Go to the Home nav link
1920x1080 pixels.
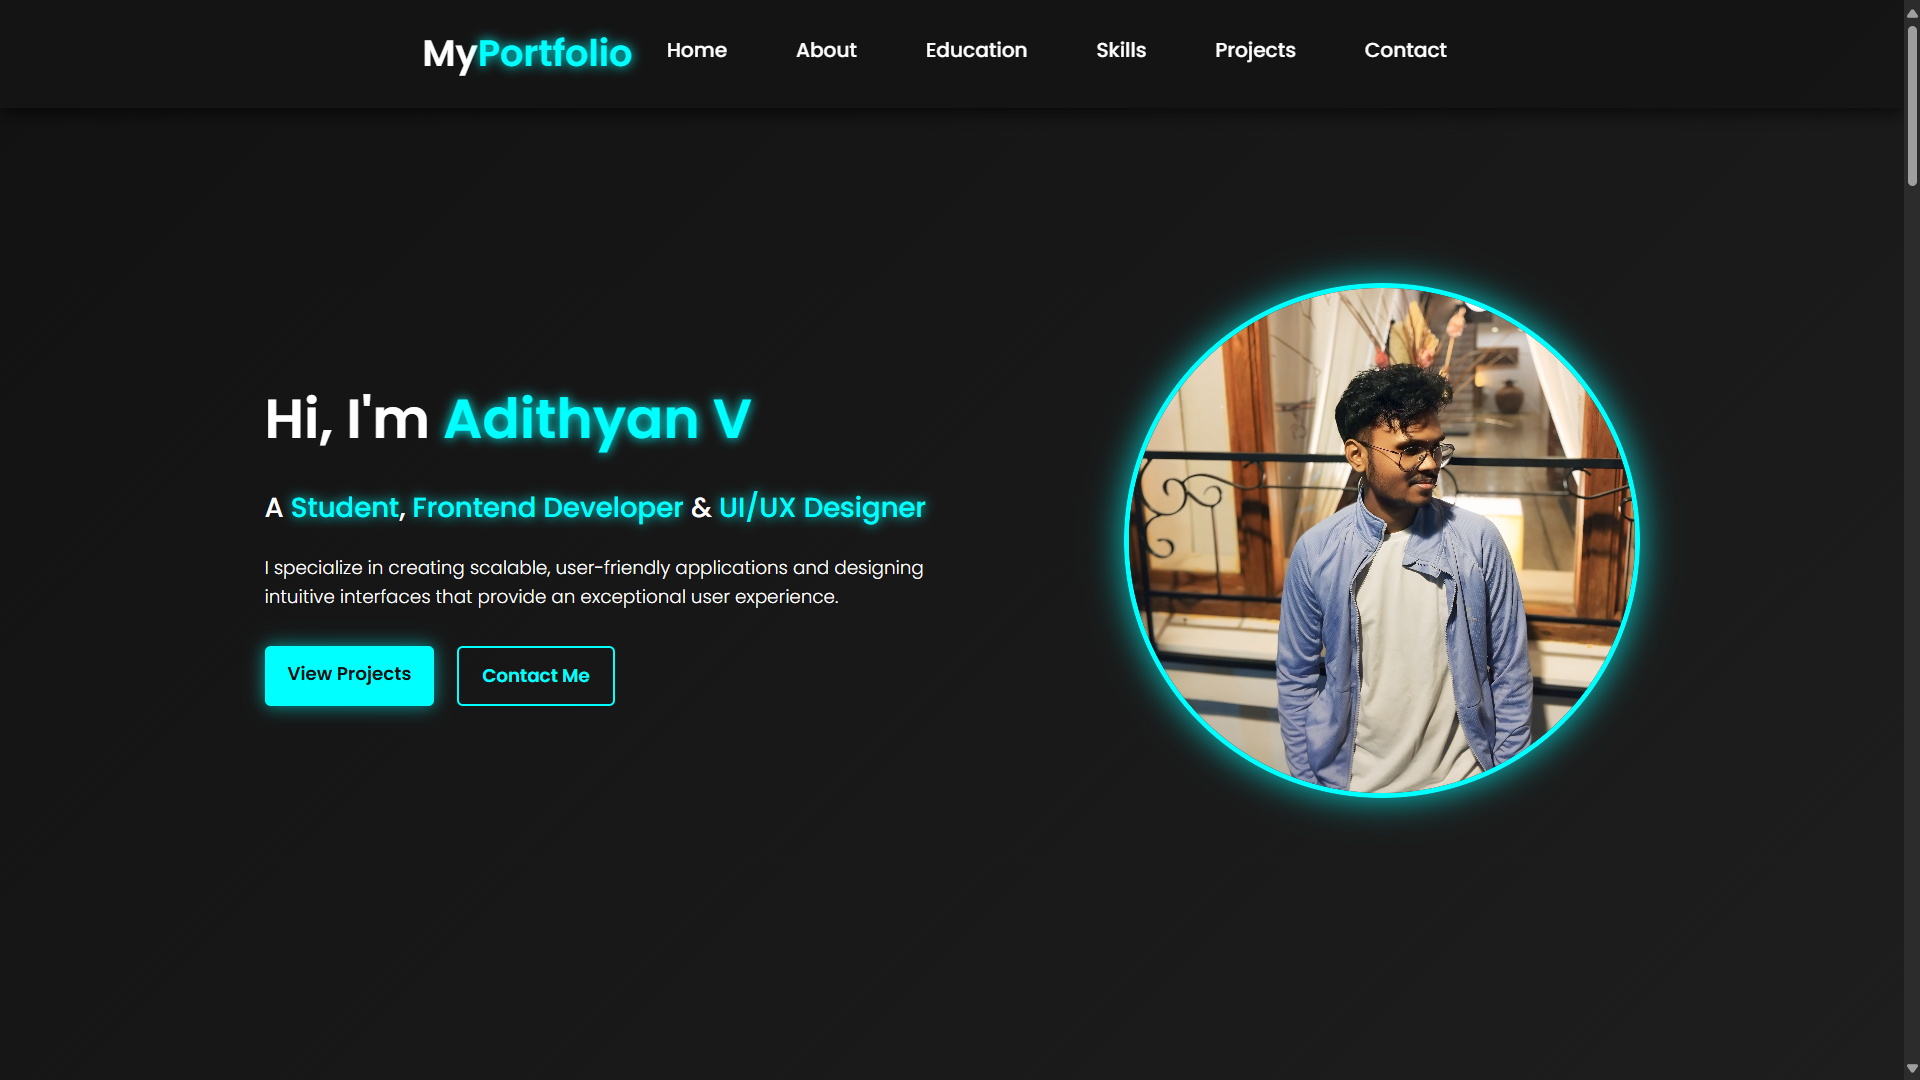click(697, 50)
